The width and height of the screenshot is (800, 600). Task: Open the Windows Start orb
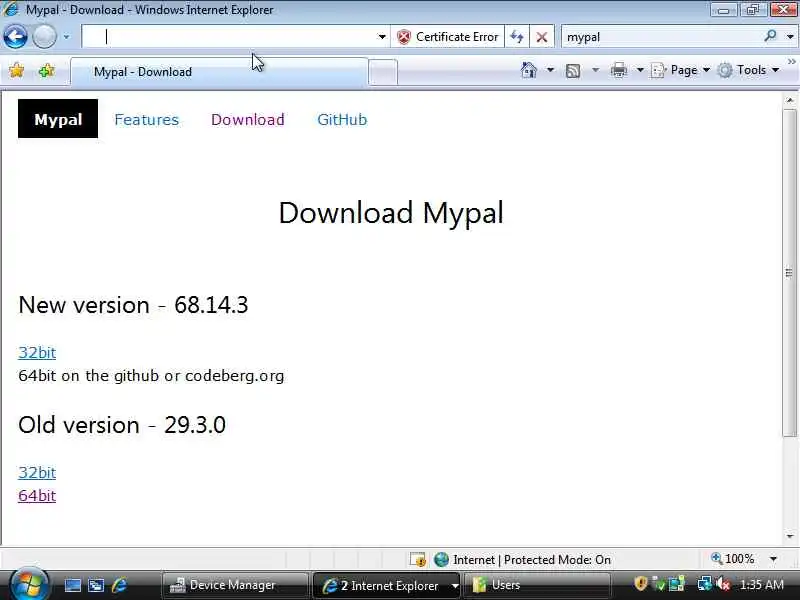tap(29, 584)
